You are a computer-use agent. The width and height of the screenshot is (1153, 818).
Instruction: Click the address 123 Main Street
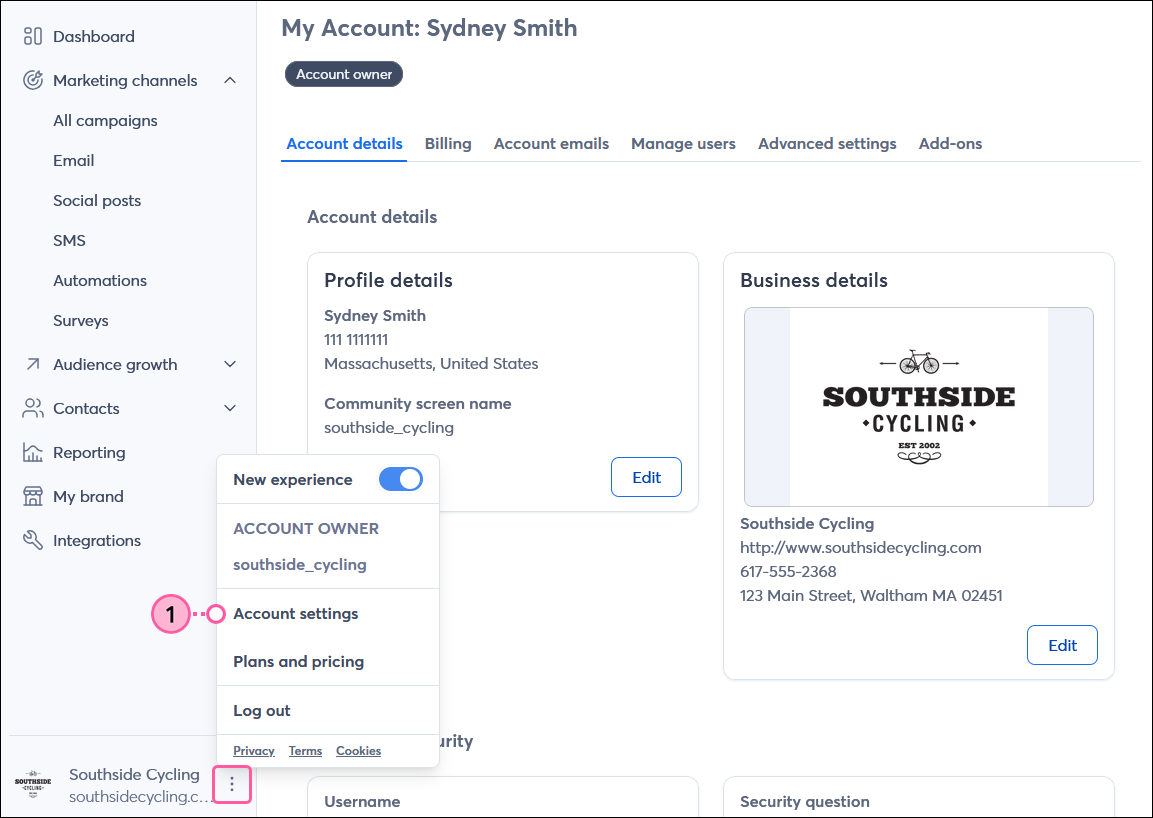(x=871, y=595)
